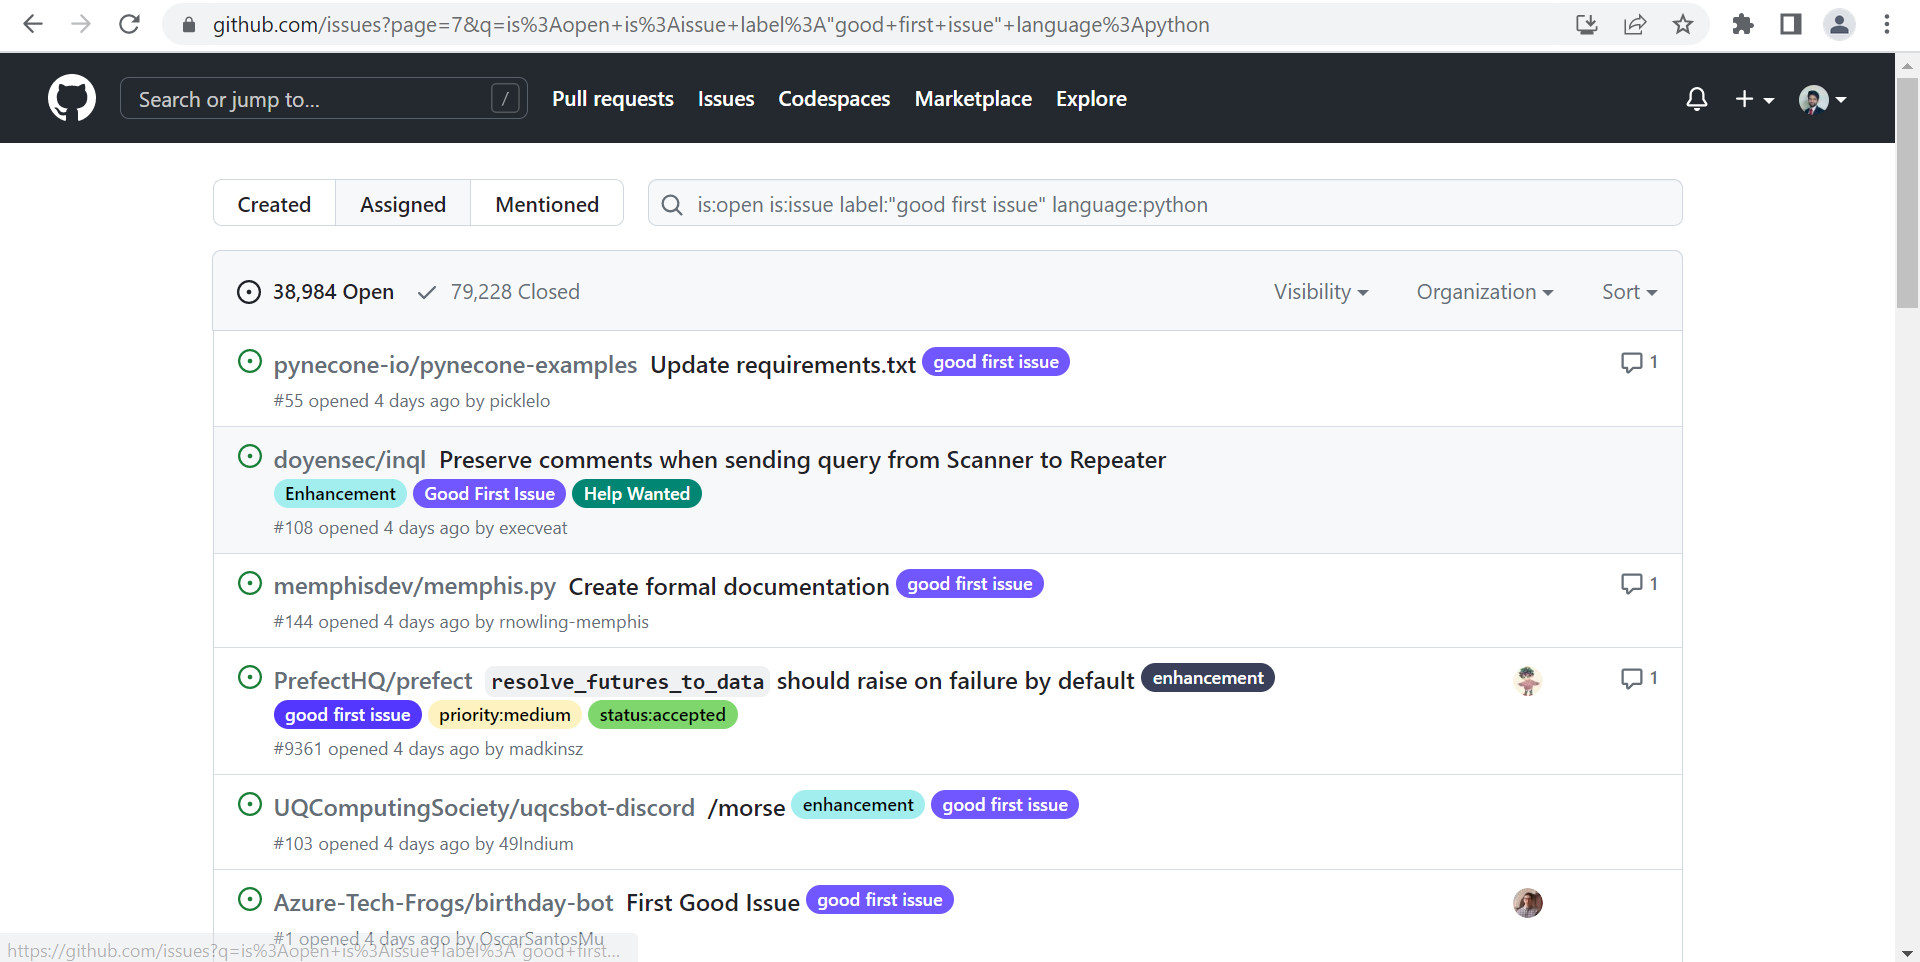Open the notifications bell

pyautogui.click(x=1696, y=98)
